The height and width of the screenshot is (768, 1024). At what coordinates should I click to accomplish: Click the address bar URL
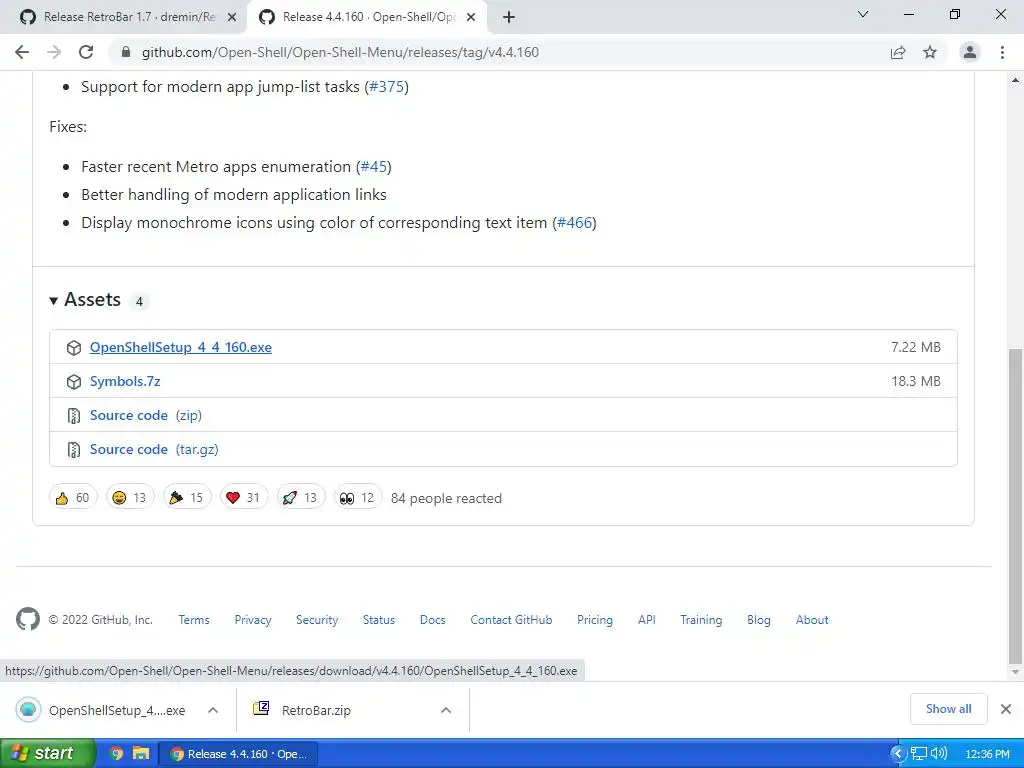[x=340, y=52]
